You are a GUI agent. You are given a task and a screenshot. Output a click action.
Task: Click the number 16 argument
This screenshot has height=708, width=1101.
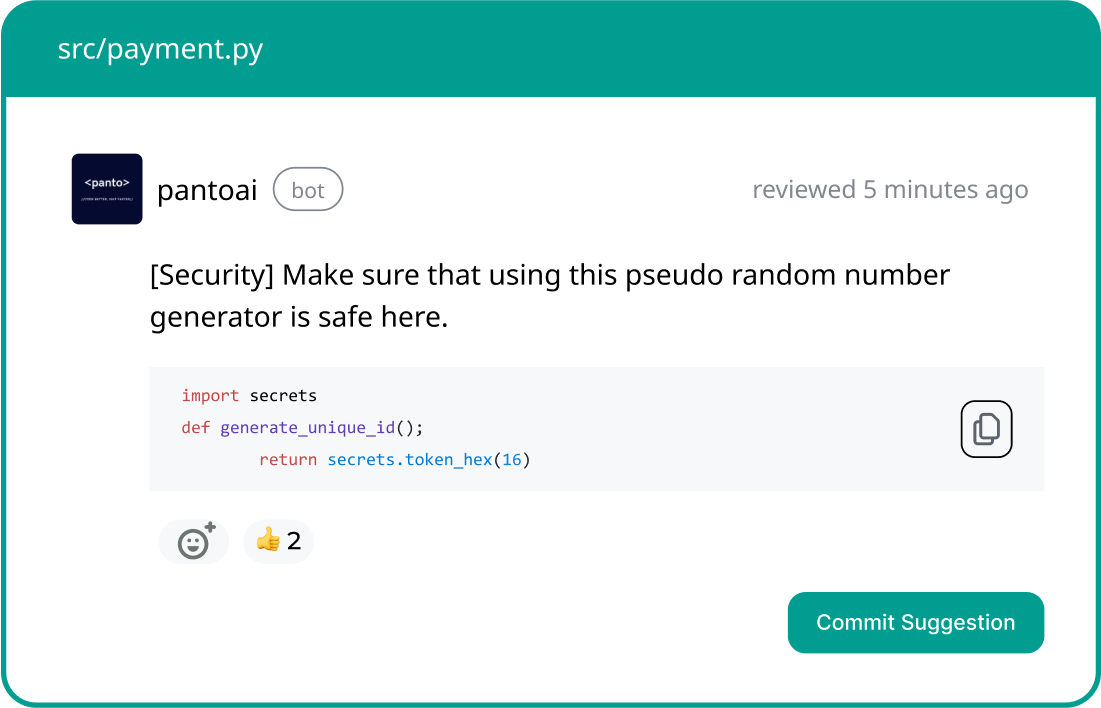[512, 460]
